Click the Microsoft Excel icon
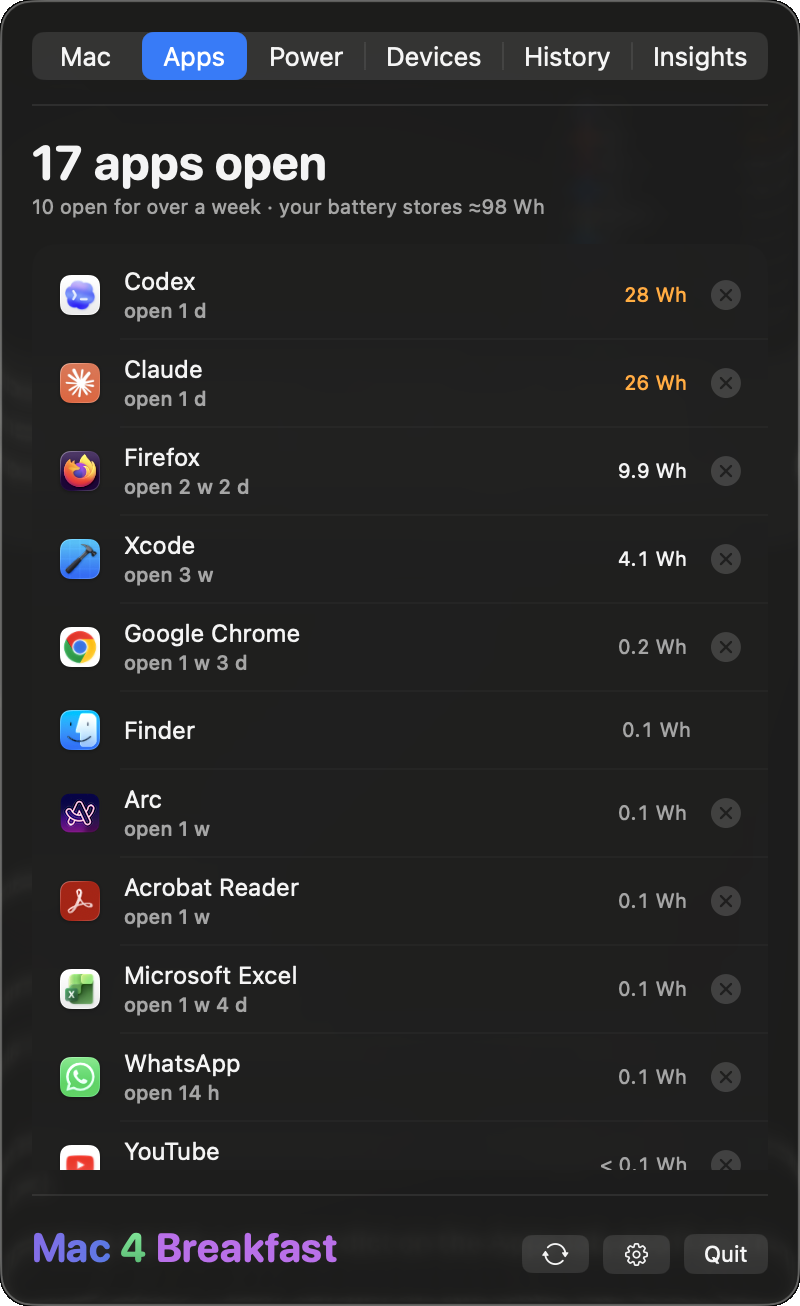 (x=80, y=989)
